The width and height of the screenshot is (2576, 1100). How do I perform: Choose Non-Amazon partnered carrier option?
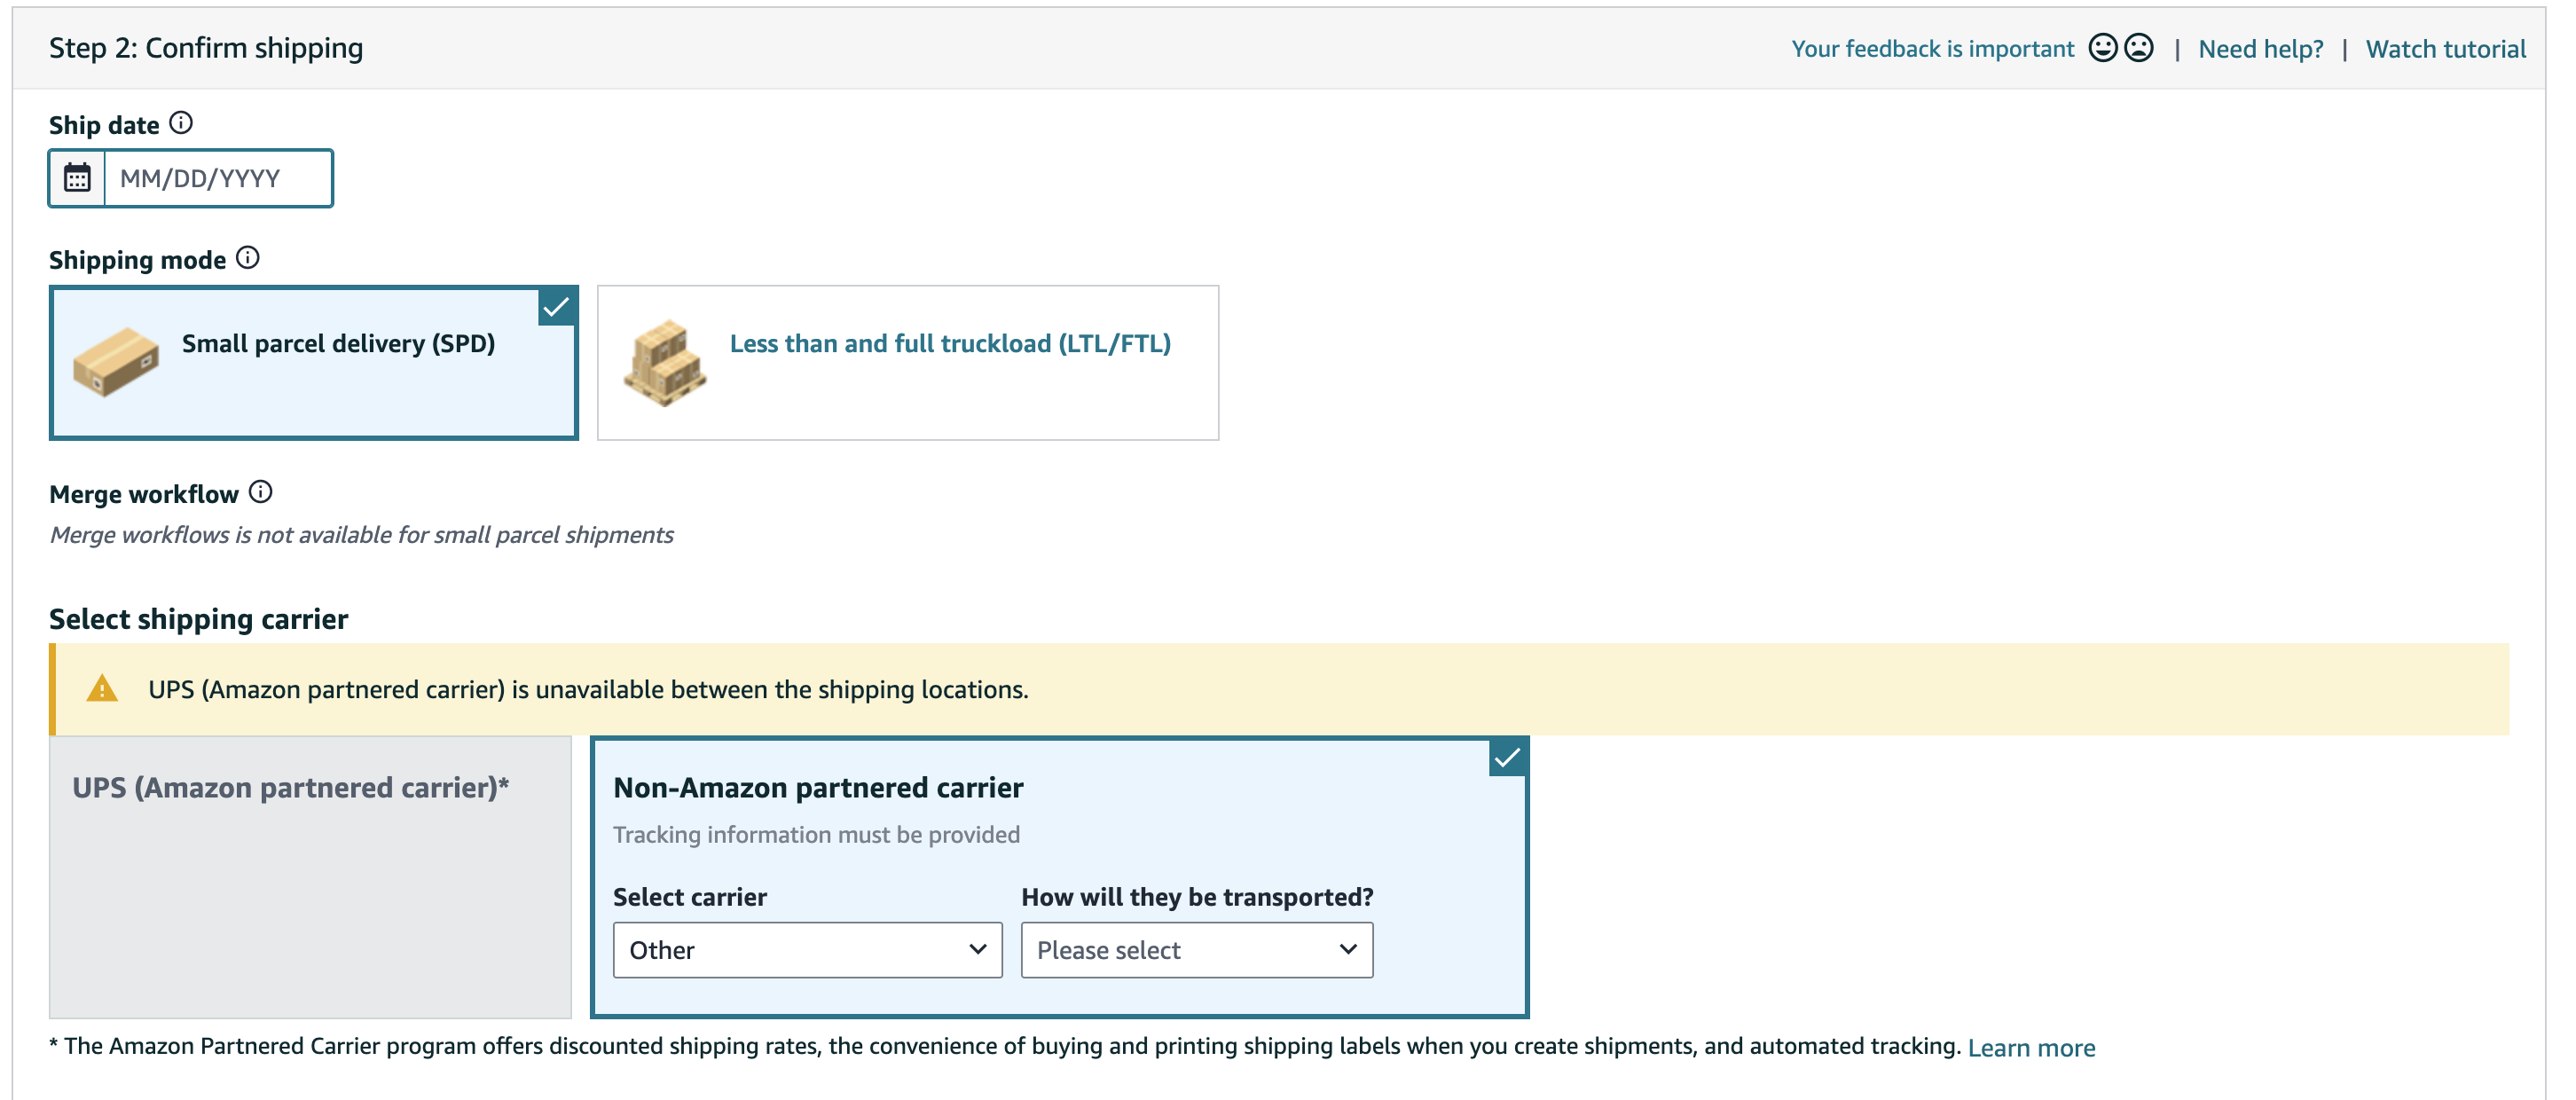(1060, 877)
